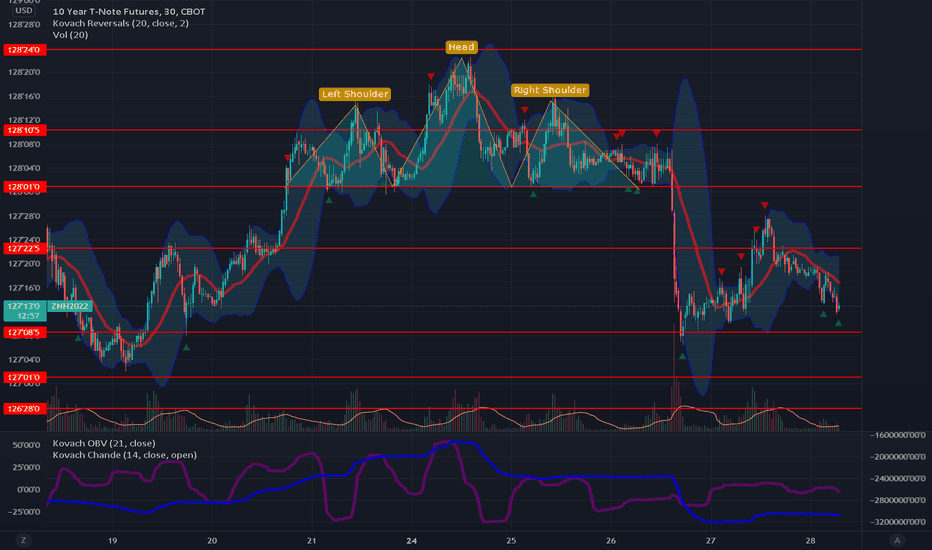Select the Kovach Chande indicator legend
Screen dimensions: 932x550
click(124, 455)
